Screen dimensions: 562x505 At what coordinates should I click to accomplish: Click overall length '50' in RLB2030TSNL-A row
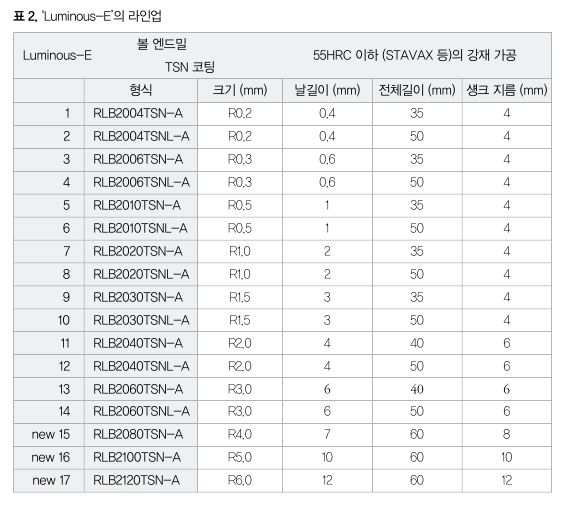[417, 320]
